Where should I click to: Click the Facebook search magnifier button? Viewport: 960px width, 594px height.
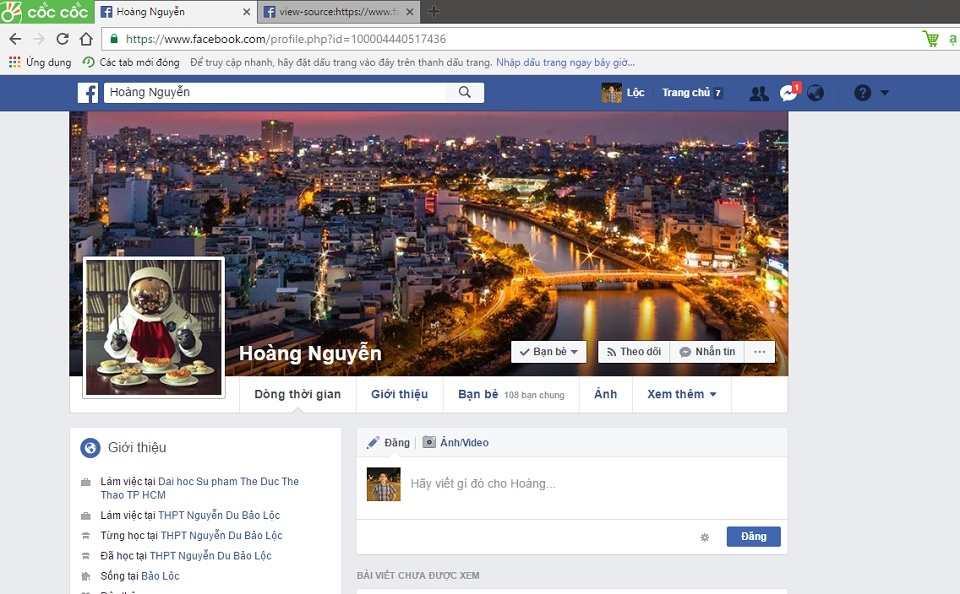click(x=465, y=92)
